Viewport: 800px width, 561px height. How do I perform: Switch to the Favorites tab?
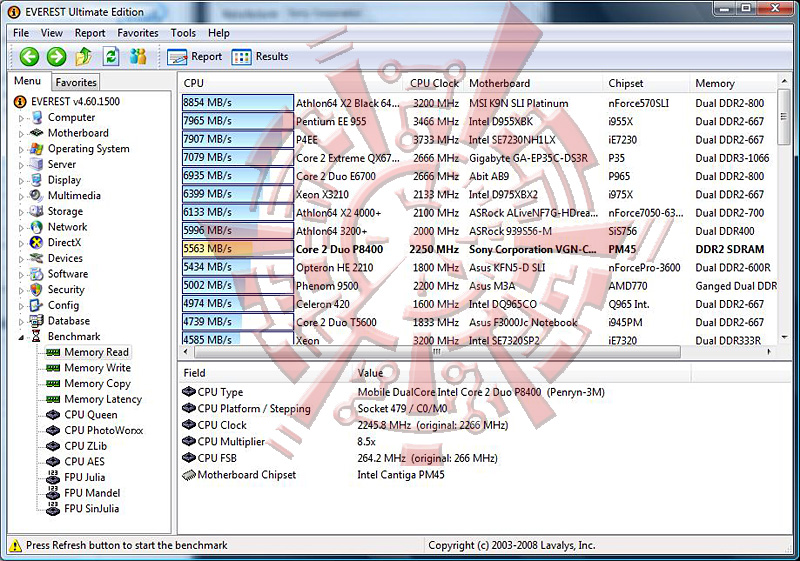click(x=76, y=82)
